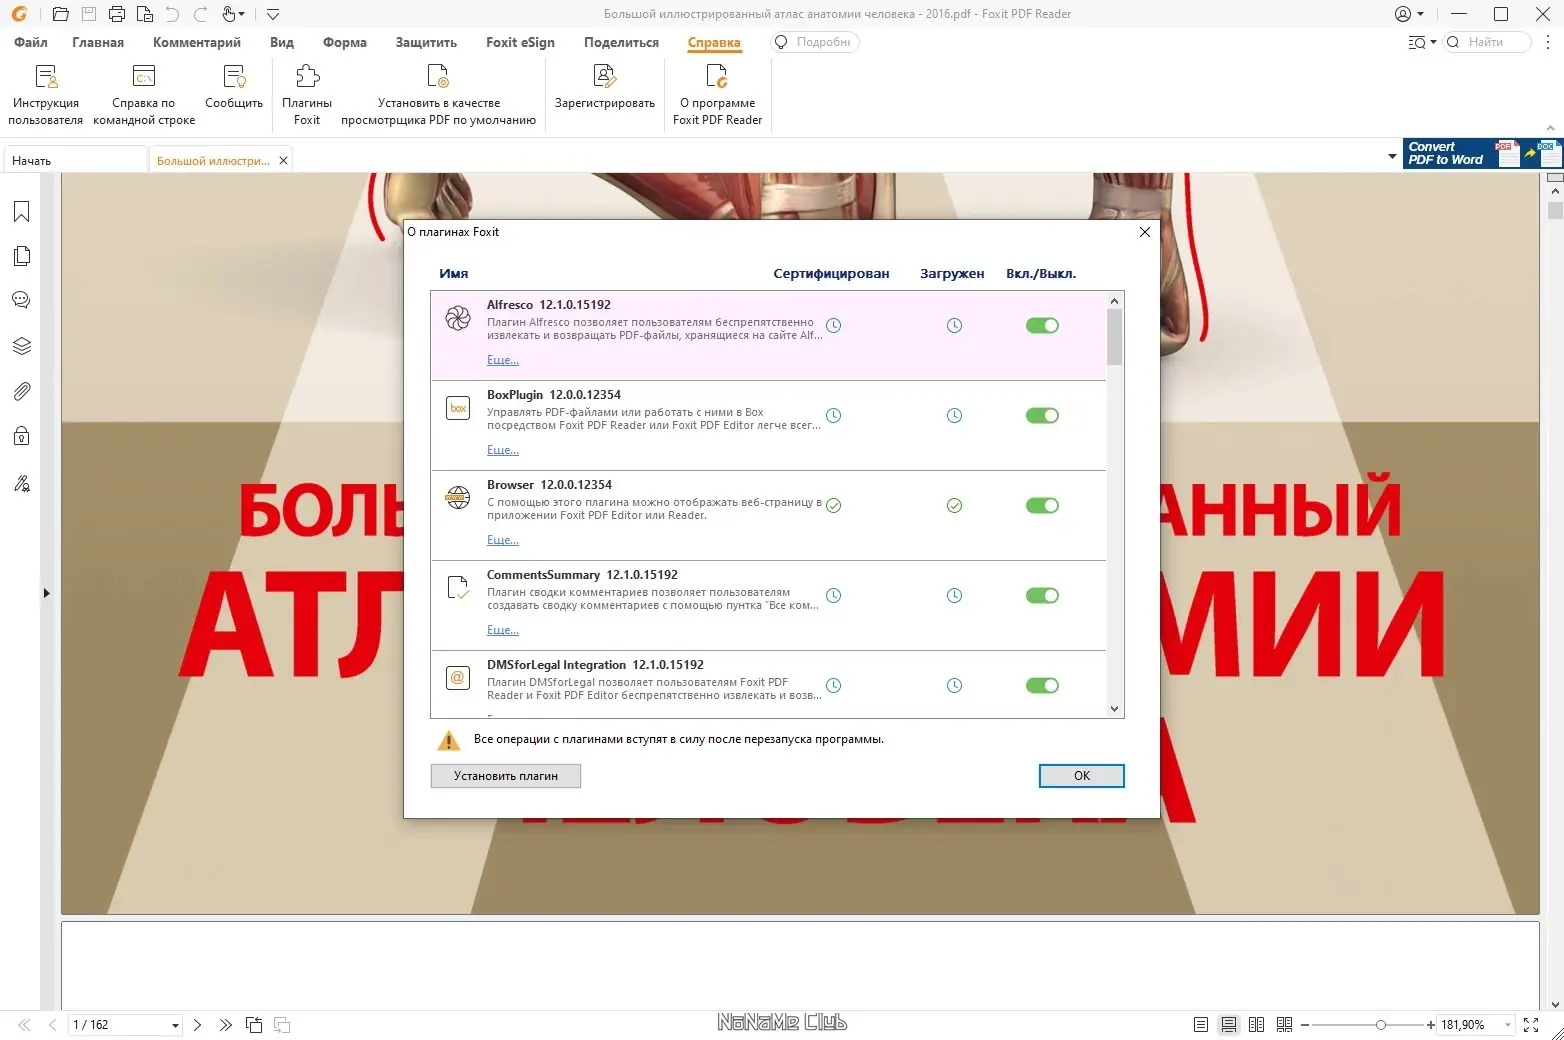Switch to two-page facing view icon

click(1257, 1025)
